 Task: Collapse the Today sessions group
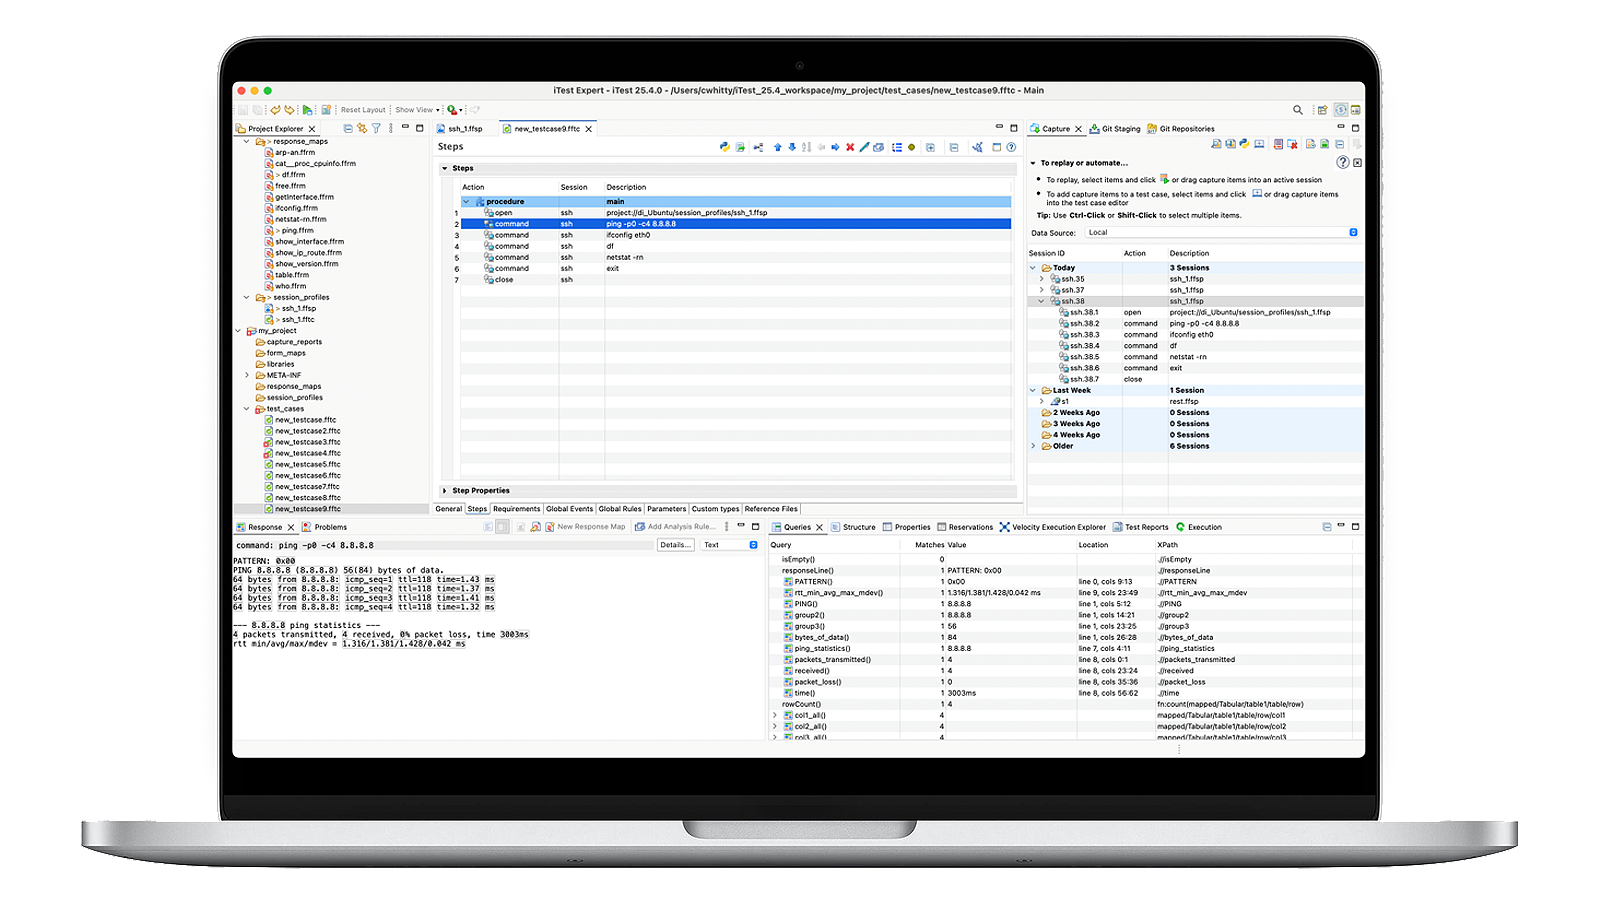(x=1033, y=268)
